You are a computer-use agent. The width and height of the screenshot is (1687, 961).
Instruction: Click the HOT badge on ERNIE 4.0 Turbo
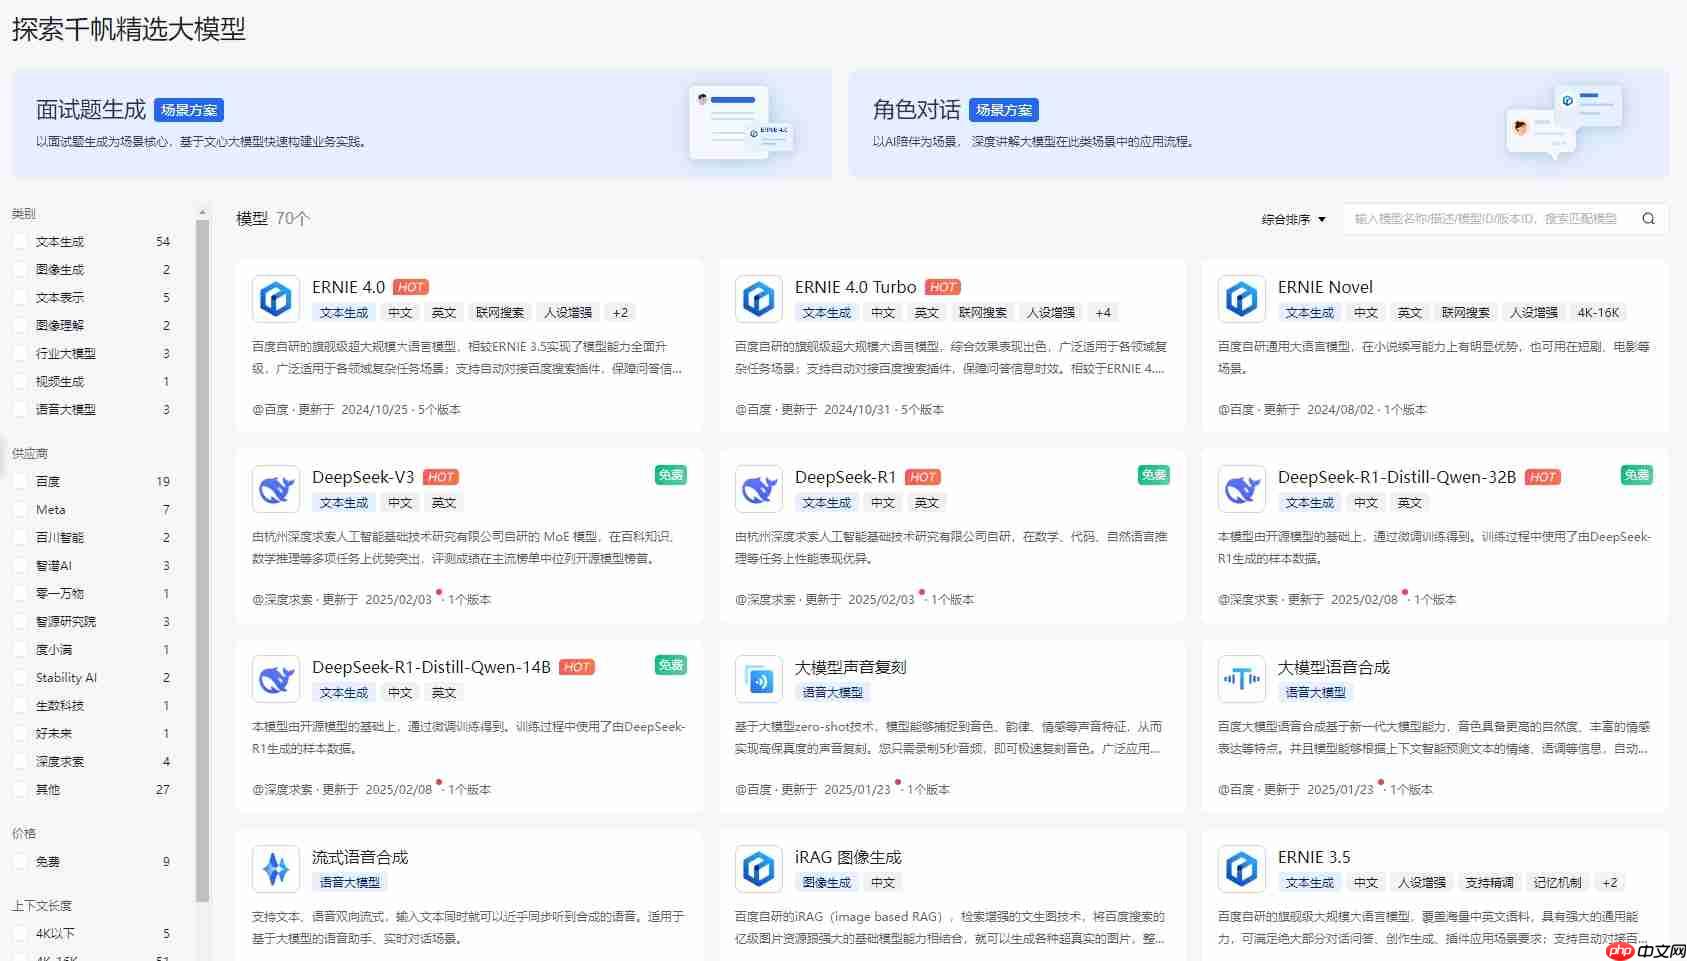click(x=943, y=287)
